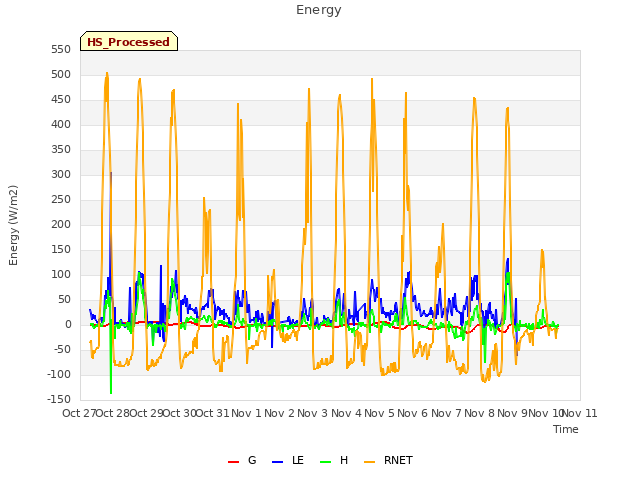Screen dimensions: 640x480
Task: Click the Nov 6 x-axis date label
Action: tap(413, 413)
